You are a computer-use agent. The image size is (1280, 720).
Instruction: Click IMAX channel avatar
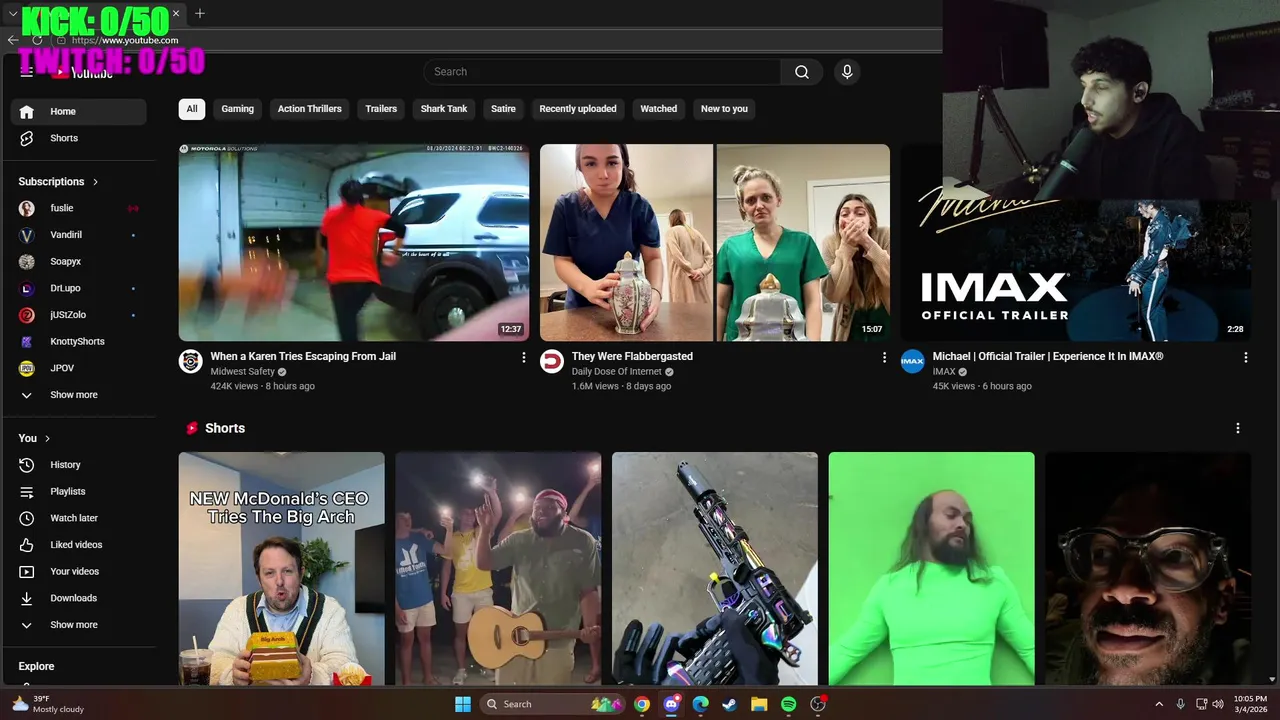pos(913,361)
